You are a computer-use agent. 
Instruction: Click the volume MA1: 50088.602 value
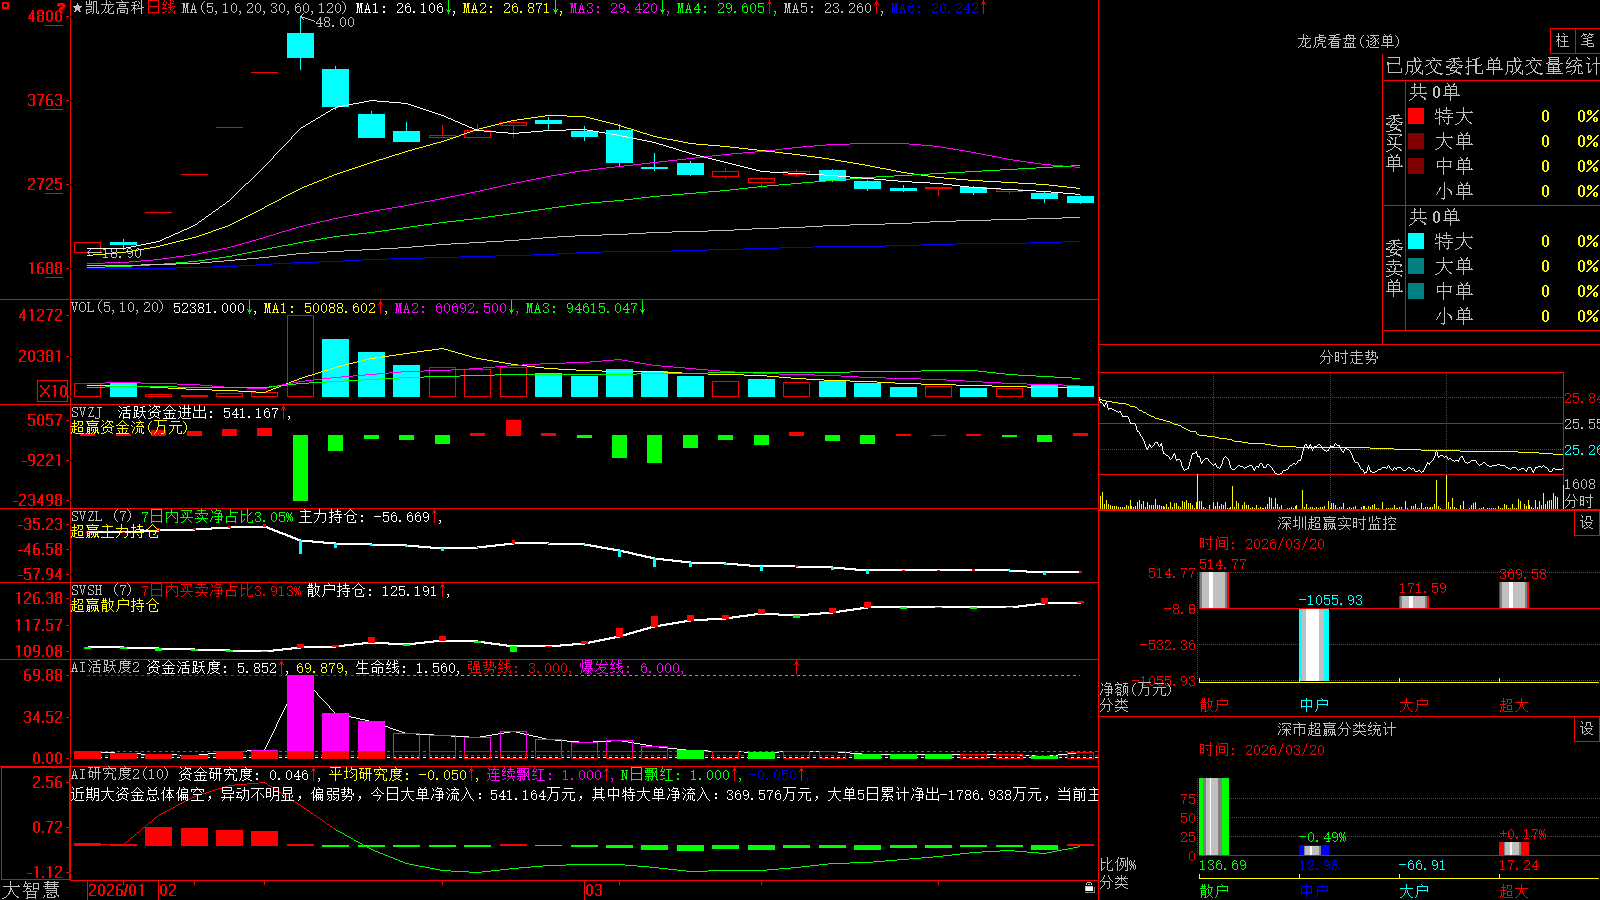[324, 308]
